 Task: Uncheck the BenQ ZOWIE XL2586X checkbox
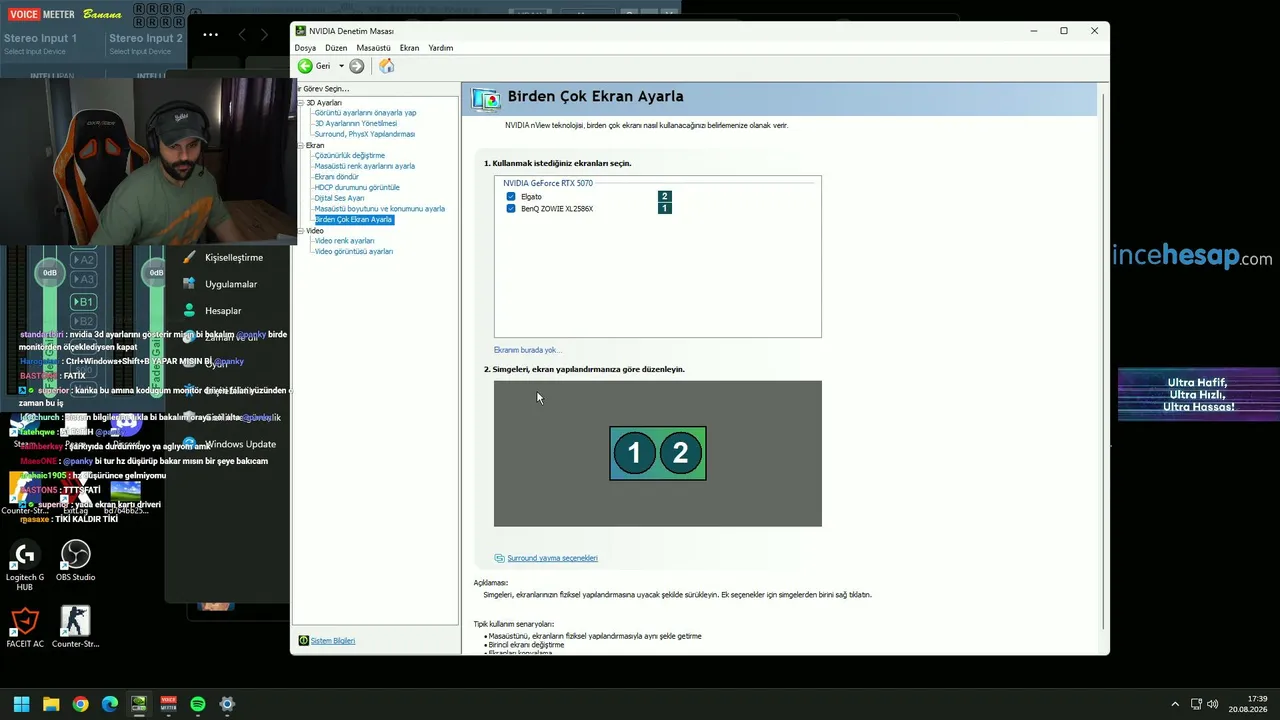(511, 209)
